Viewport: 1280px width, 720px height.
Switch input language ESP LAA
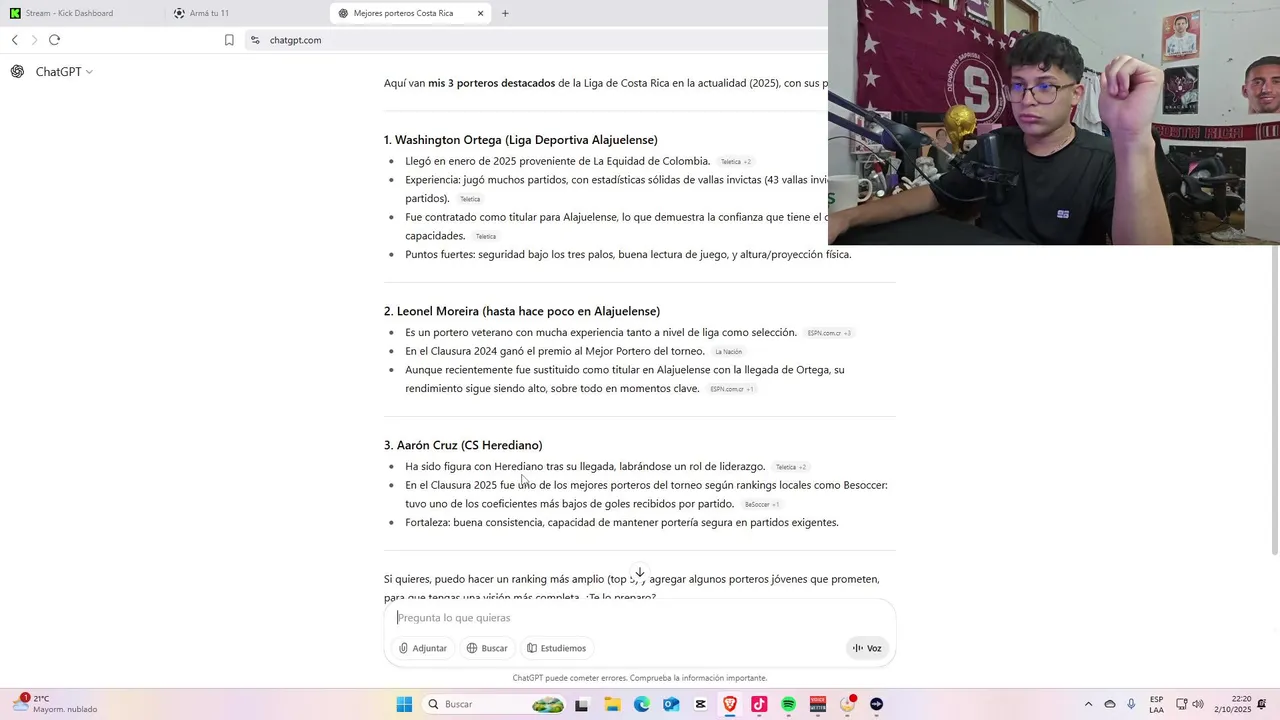(x=1156, y=704)
